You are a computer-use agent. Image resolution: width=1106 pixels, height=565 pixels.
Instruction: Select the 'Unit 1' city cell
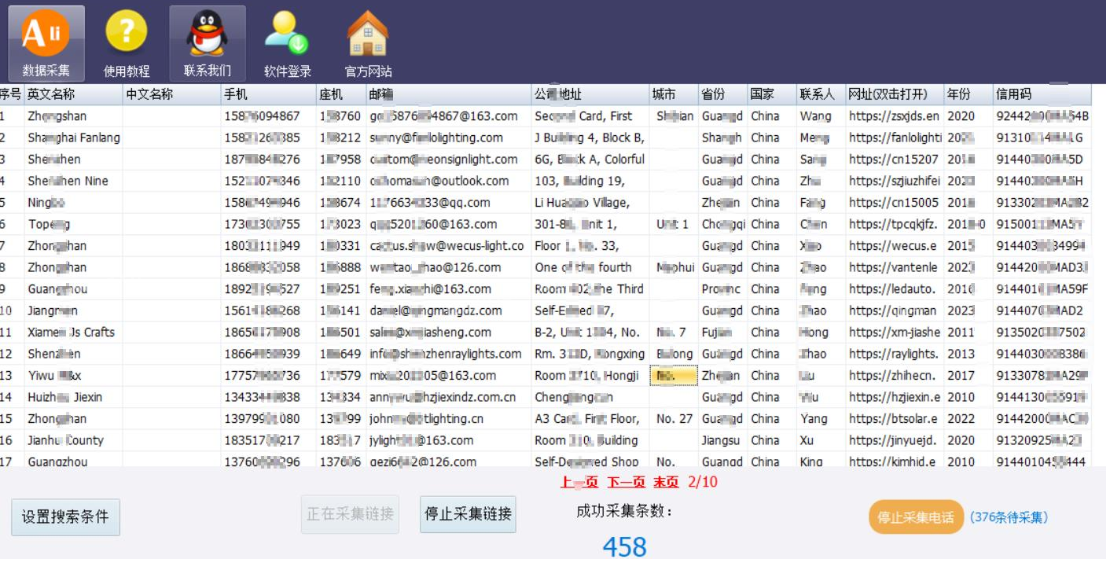674,224
